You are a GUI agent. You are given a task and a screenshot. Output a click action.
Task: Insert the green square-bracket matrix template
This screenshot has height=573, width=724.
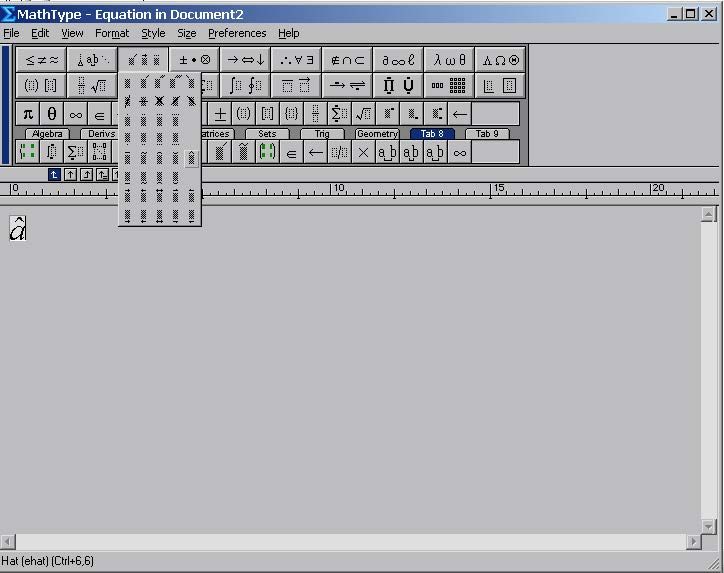pyautogui.click(x=28, y=152)
